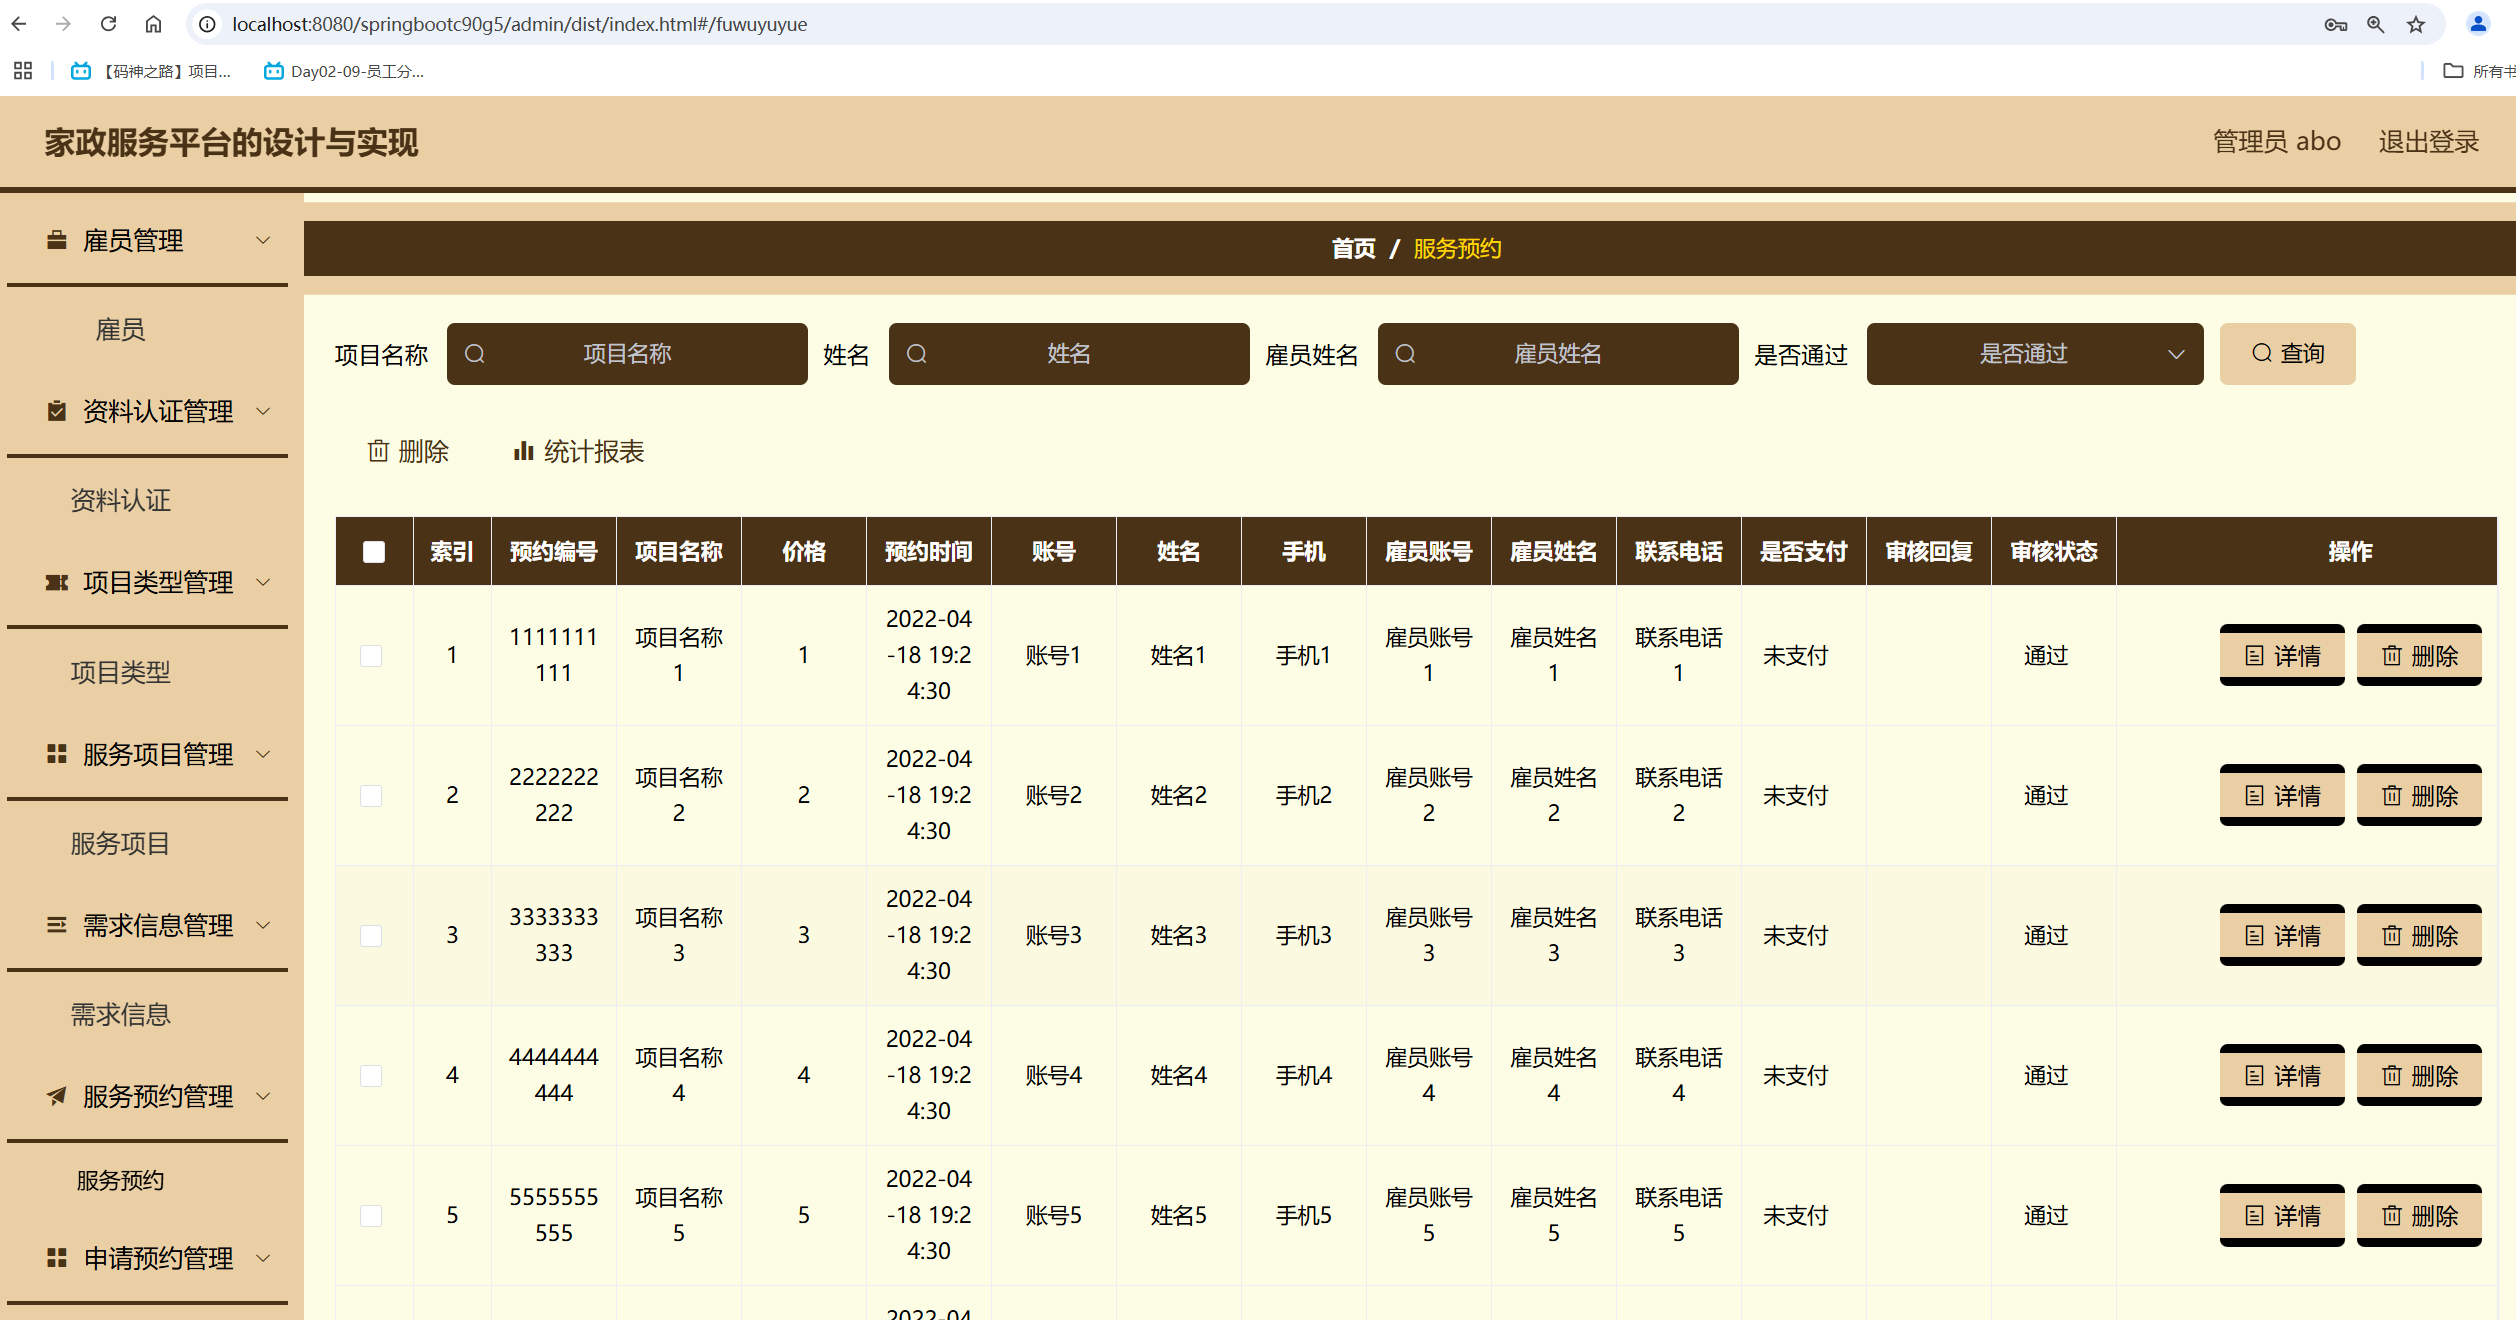Click the bar chart 统计报表 icon
This screenshot has height=1320, width=2516.
[523, 452]
